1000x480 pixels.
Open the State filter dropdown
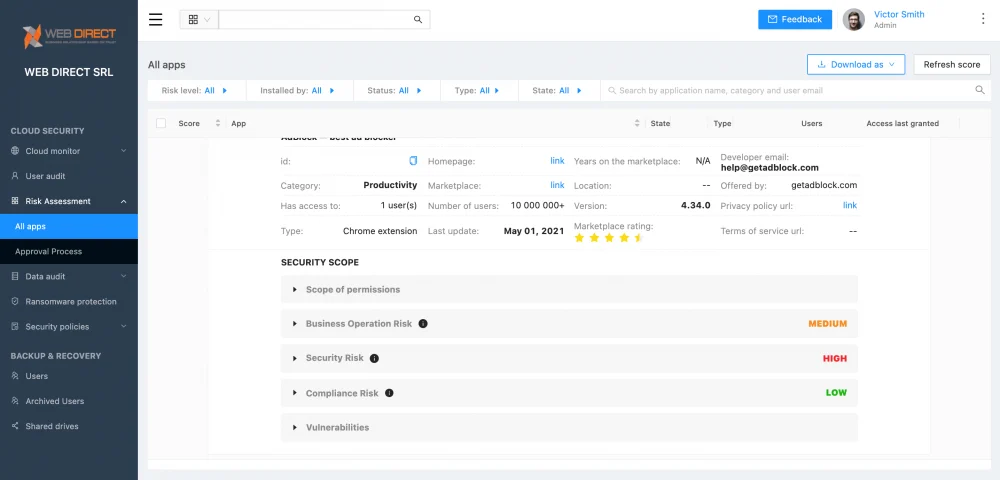click(x=557, y=91)
